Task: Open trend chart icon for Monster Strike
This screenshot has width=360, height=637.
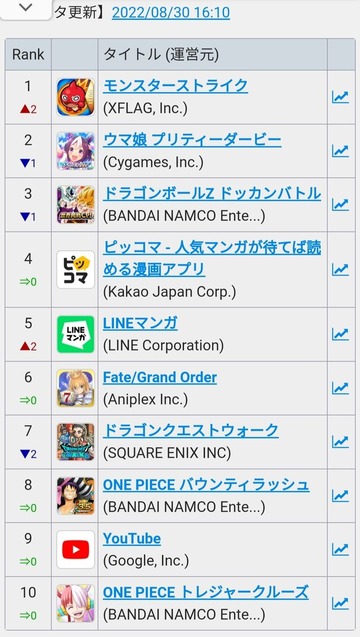Action: point(340,97)
